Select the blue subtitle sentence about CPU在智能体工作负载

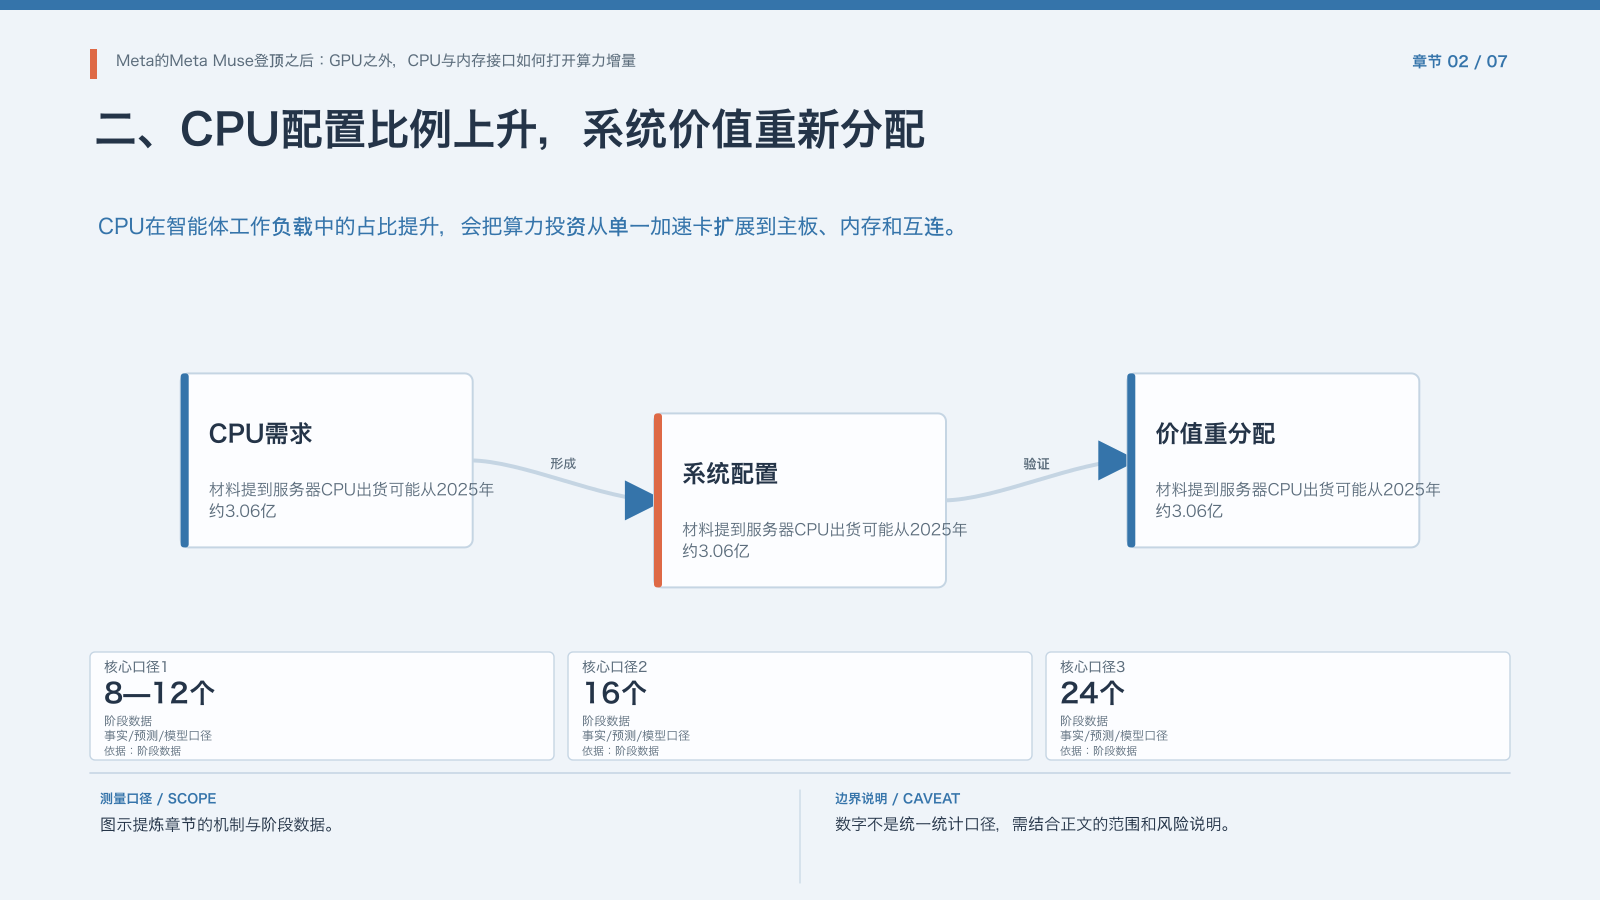530,227
